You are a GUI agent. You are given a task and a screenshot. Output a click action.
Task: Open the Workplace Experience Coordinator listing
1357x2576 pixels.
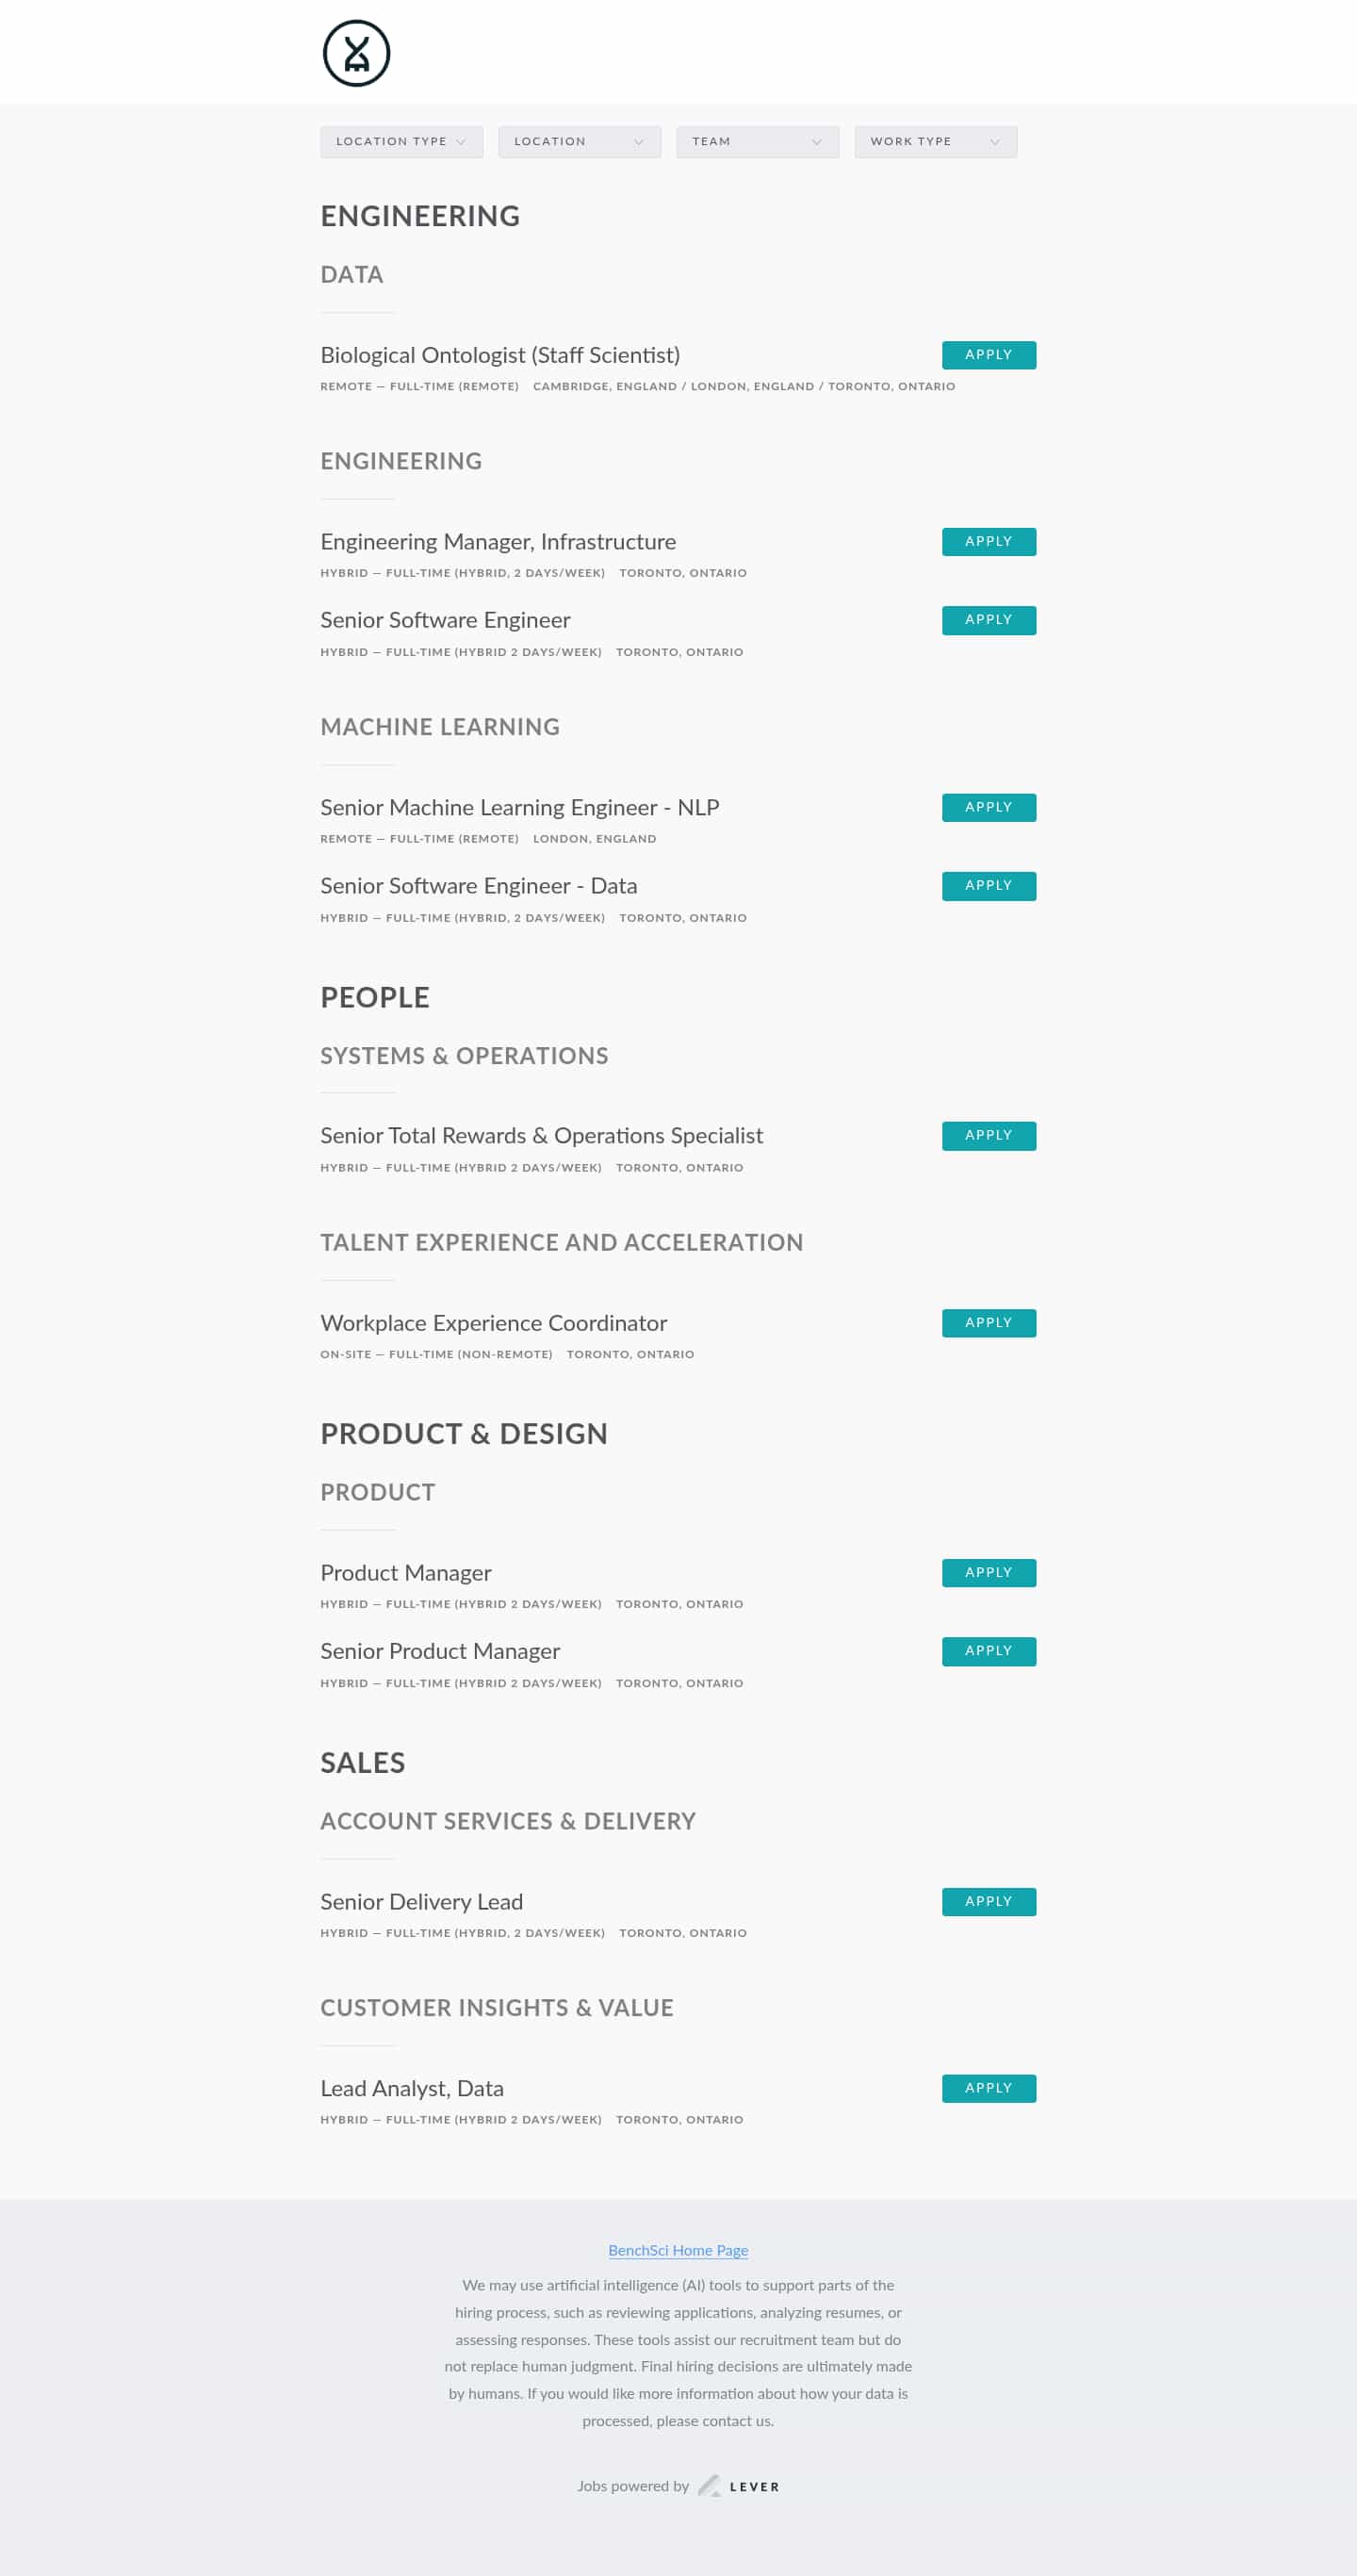tap(493, 1323)
